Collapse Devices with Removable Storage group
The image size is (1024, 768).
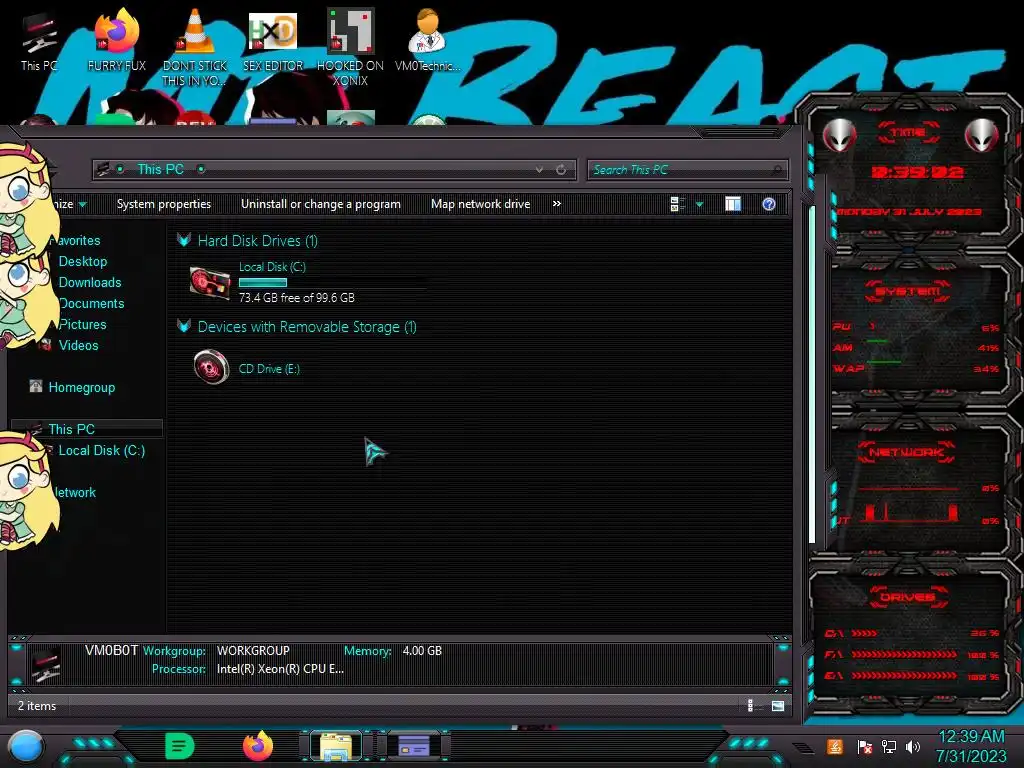tap(184, 326)
